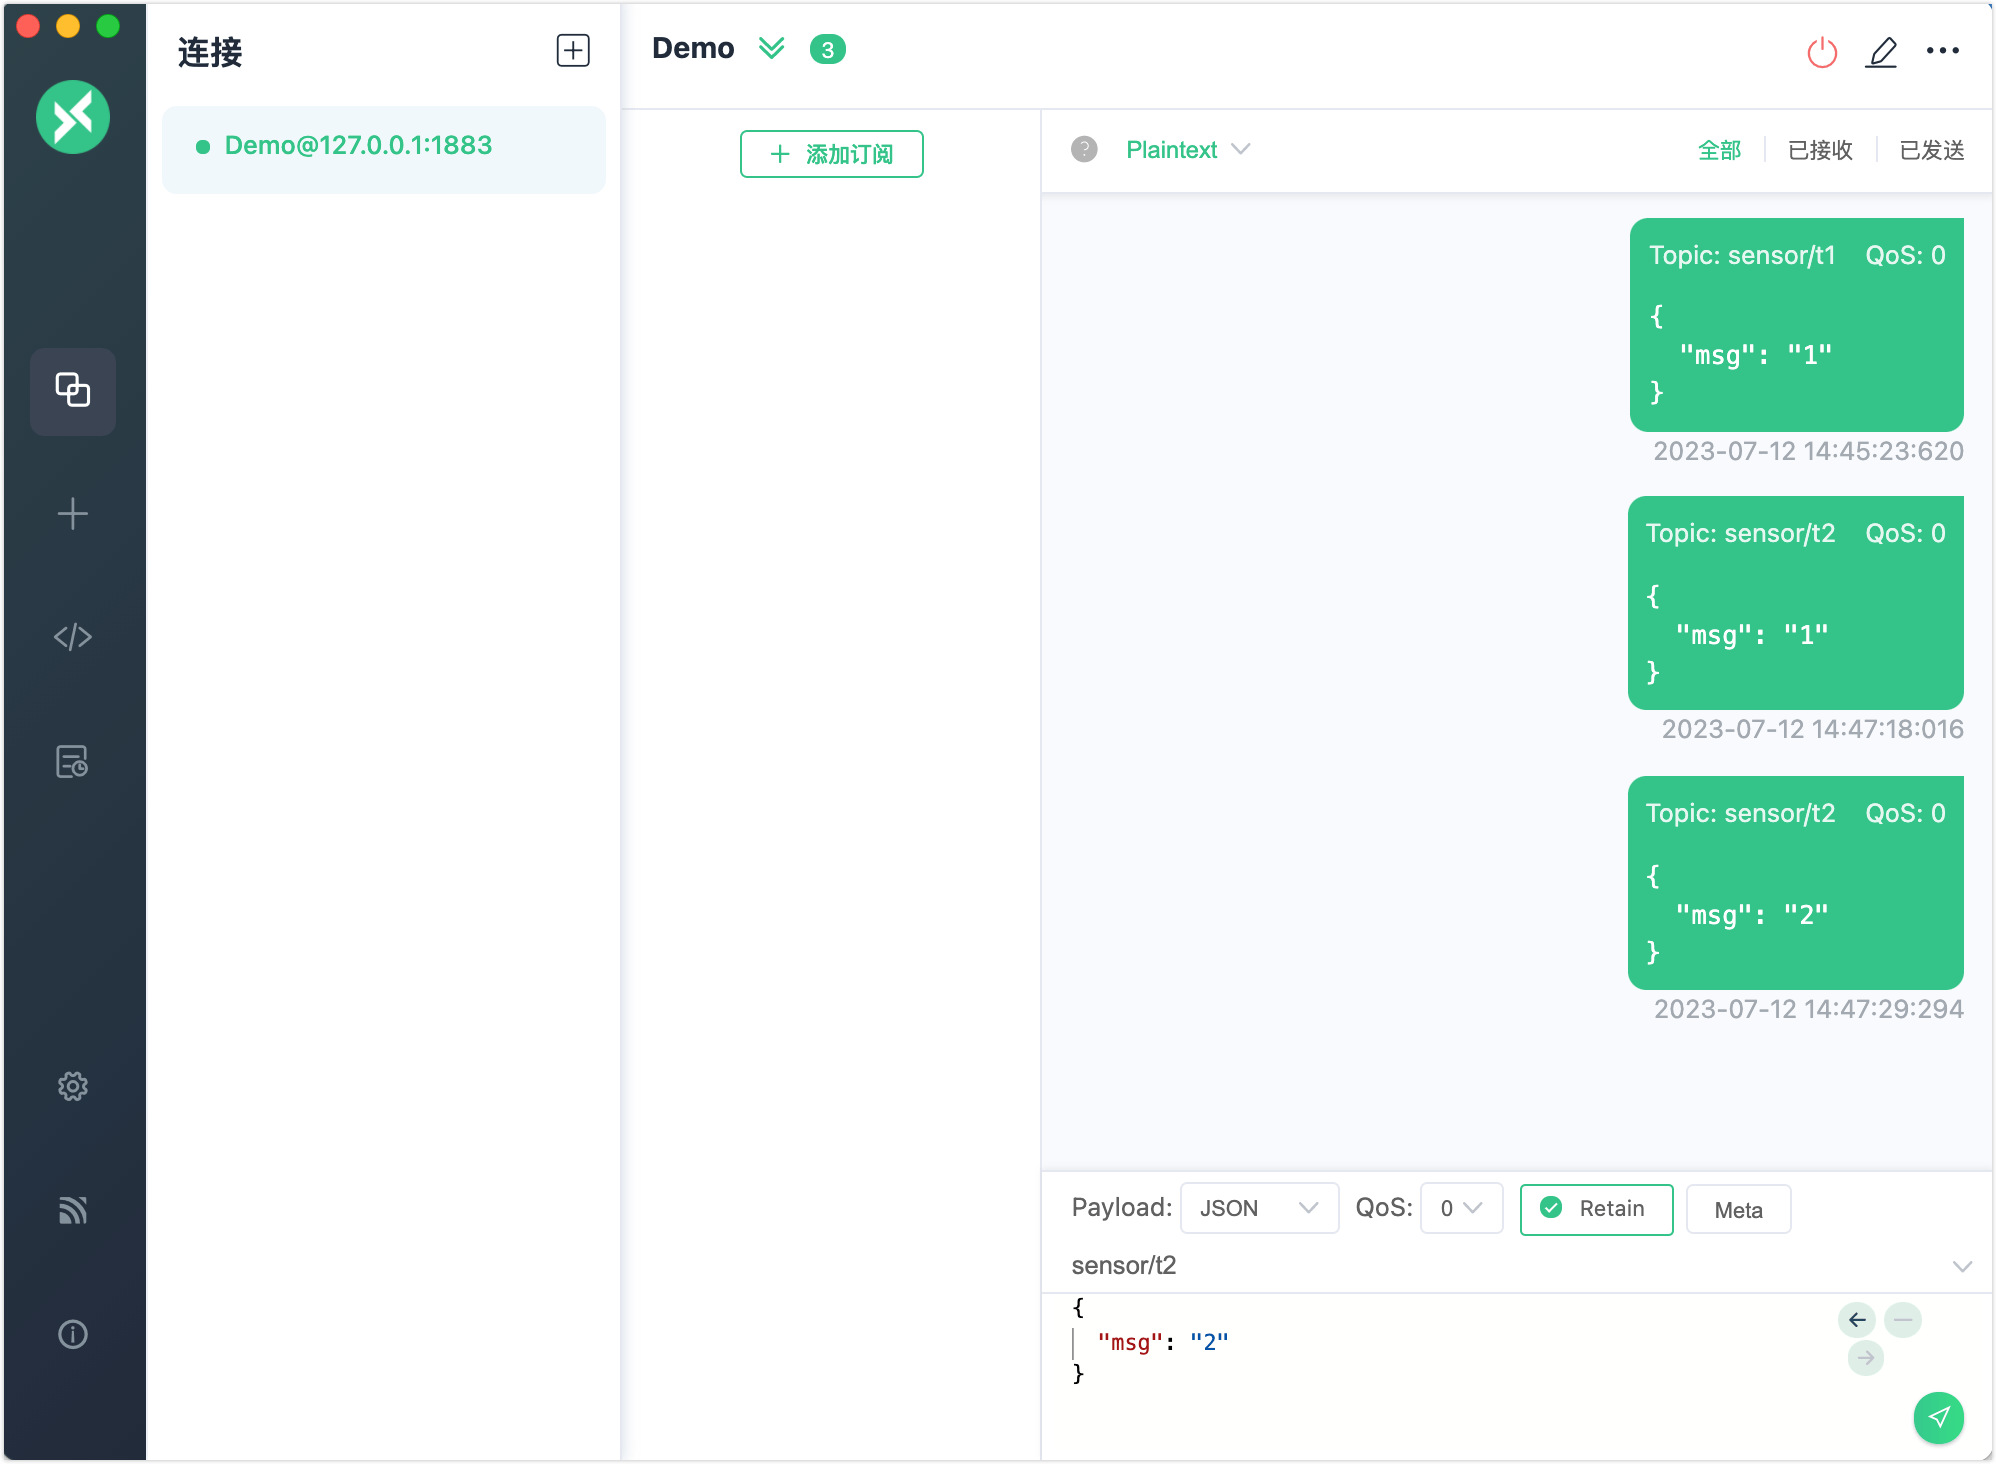Open the QoS level dropdown

click(x=1461, y=1208)
